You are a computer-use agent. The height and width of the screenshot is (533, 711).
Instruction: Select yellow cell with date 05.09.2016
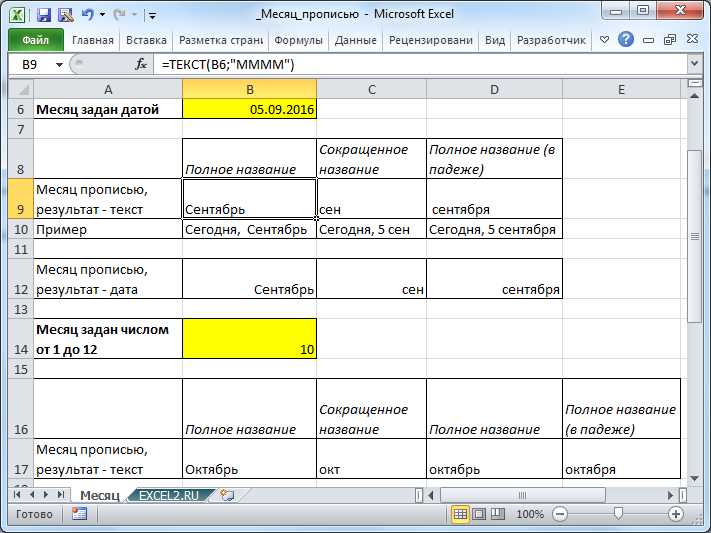[x=249, y=110]
